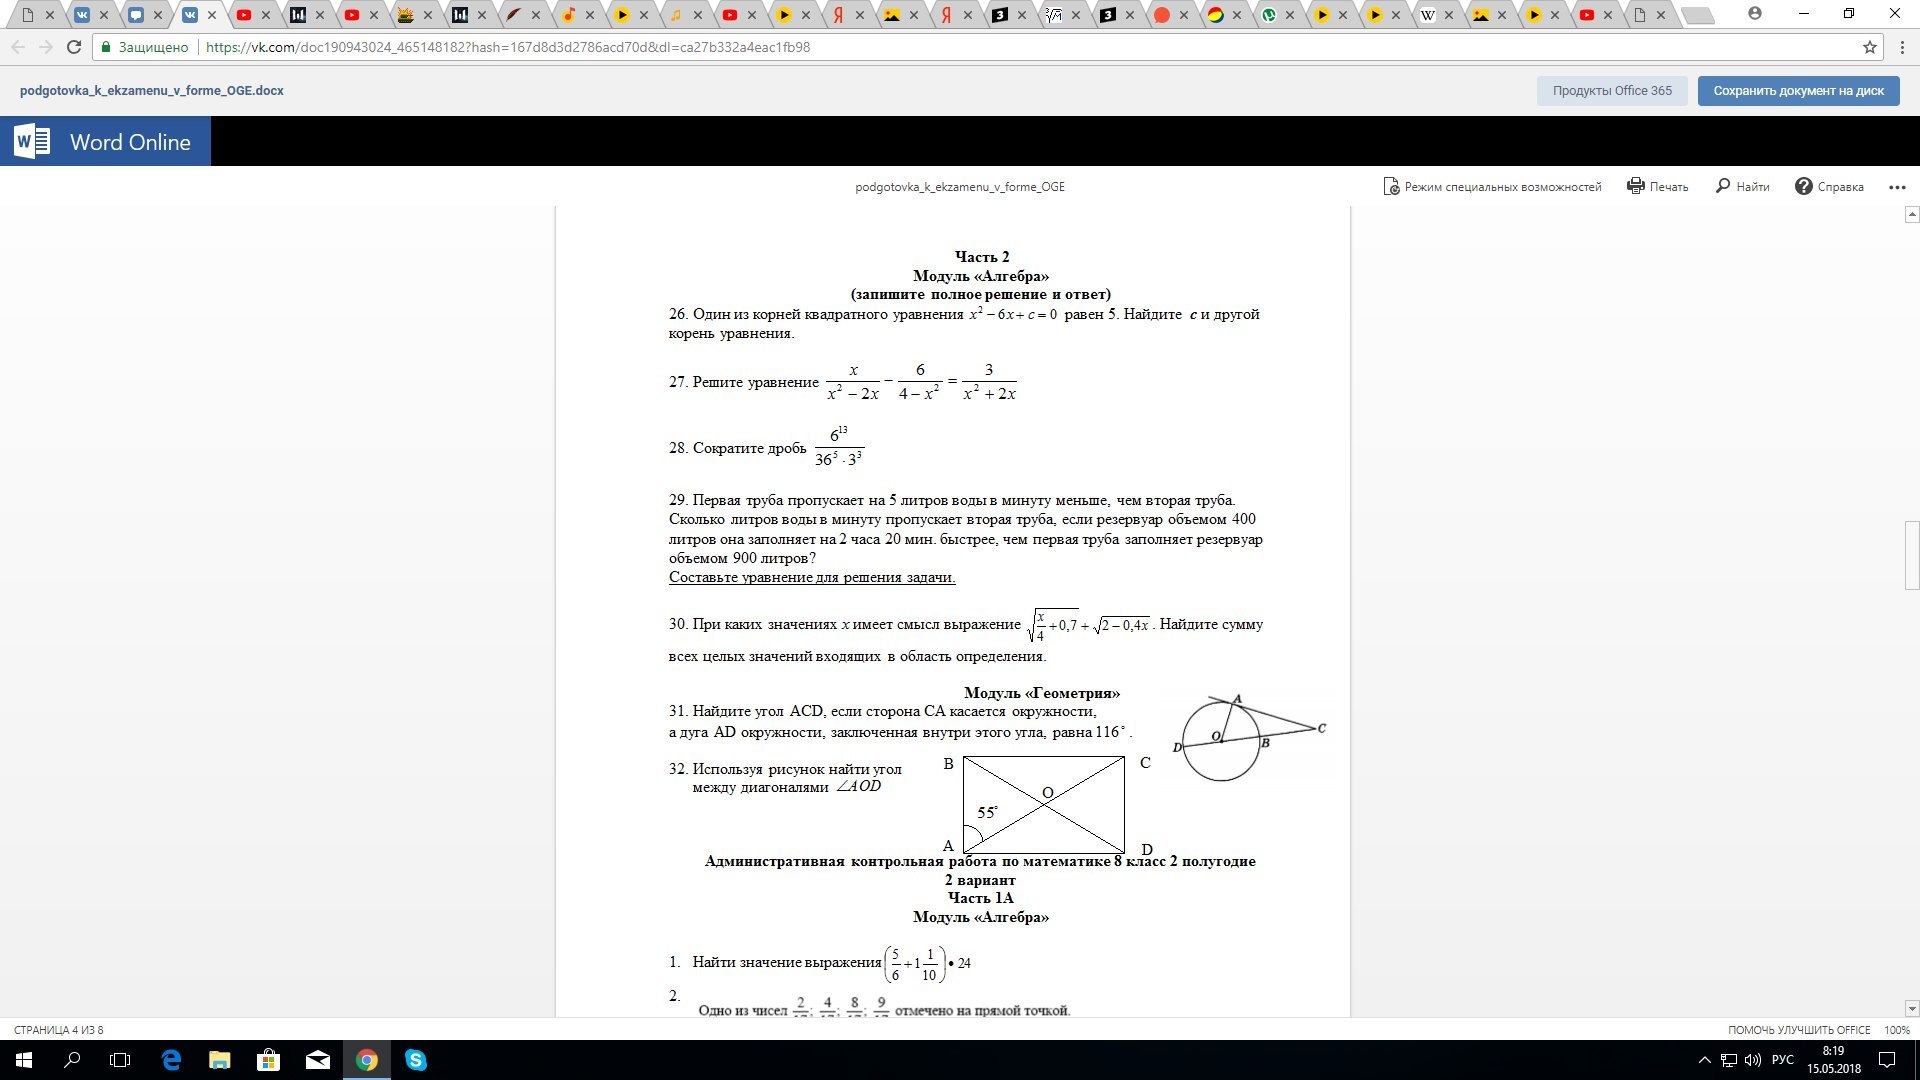The image size is (1920, 1080).
Task: Click underlined Составьте уравнение для решения задачи
Action: point(812,577)
